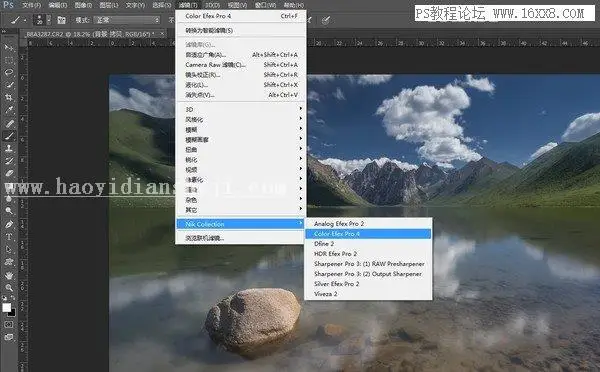600x372 pixels.
Task: Select the Crop tool
Action: (9, 98)
